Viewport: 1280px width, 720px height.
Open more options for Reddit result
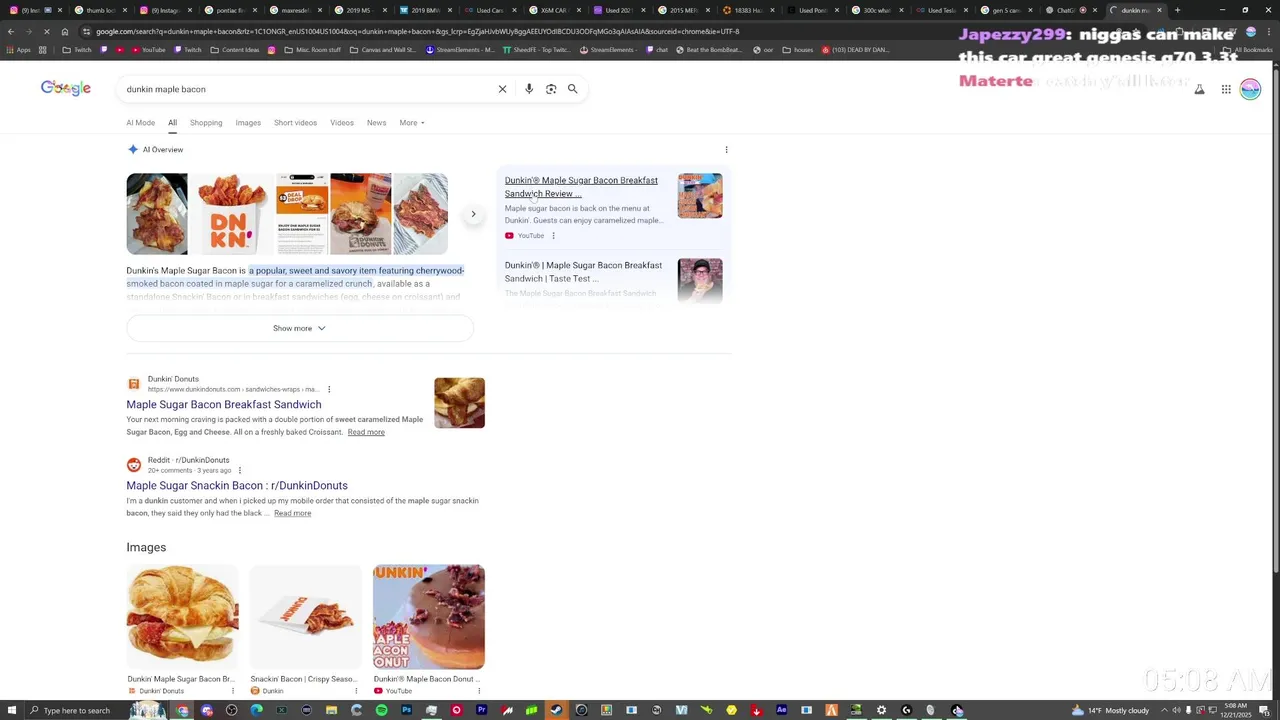click(x=239, y=470)
